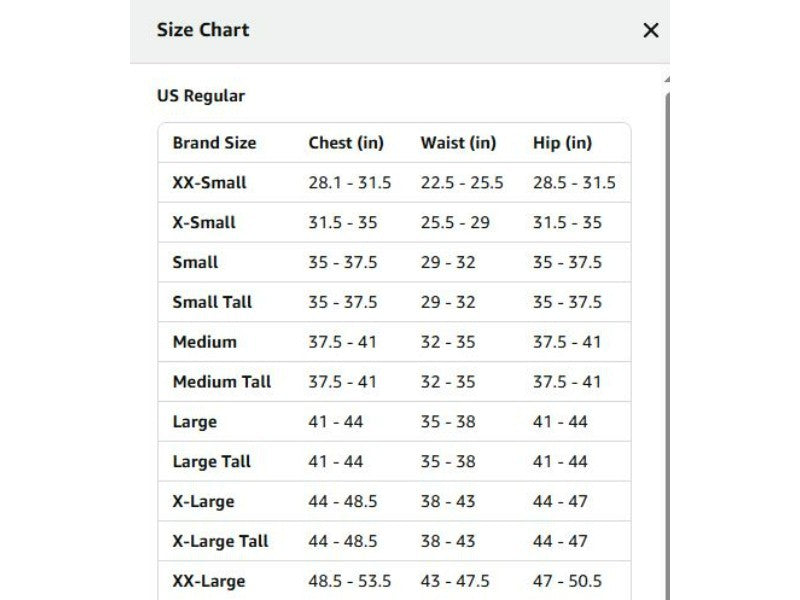800x600 pixels.
Task: Click the X-Large Tall row label
Action: tap(220, 541)
